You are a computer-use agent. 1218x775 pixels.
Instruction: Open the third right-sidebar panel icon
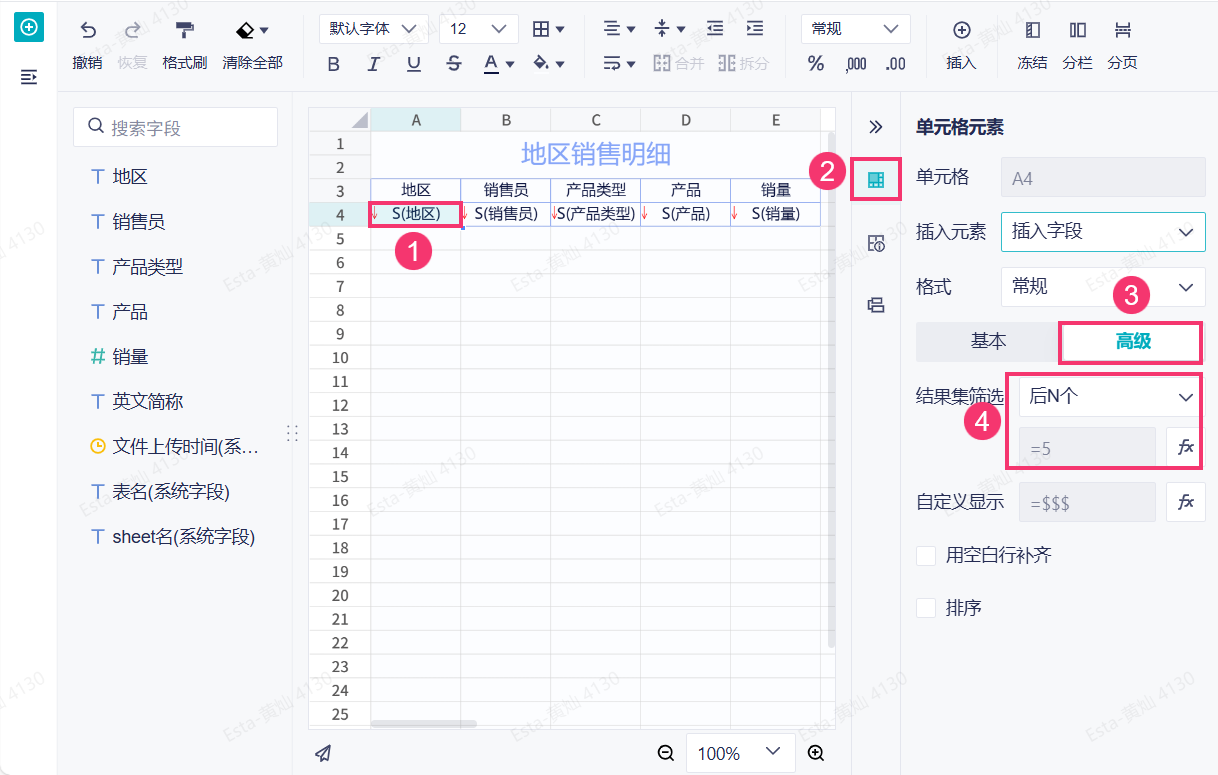click(876, 305)
